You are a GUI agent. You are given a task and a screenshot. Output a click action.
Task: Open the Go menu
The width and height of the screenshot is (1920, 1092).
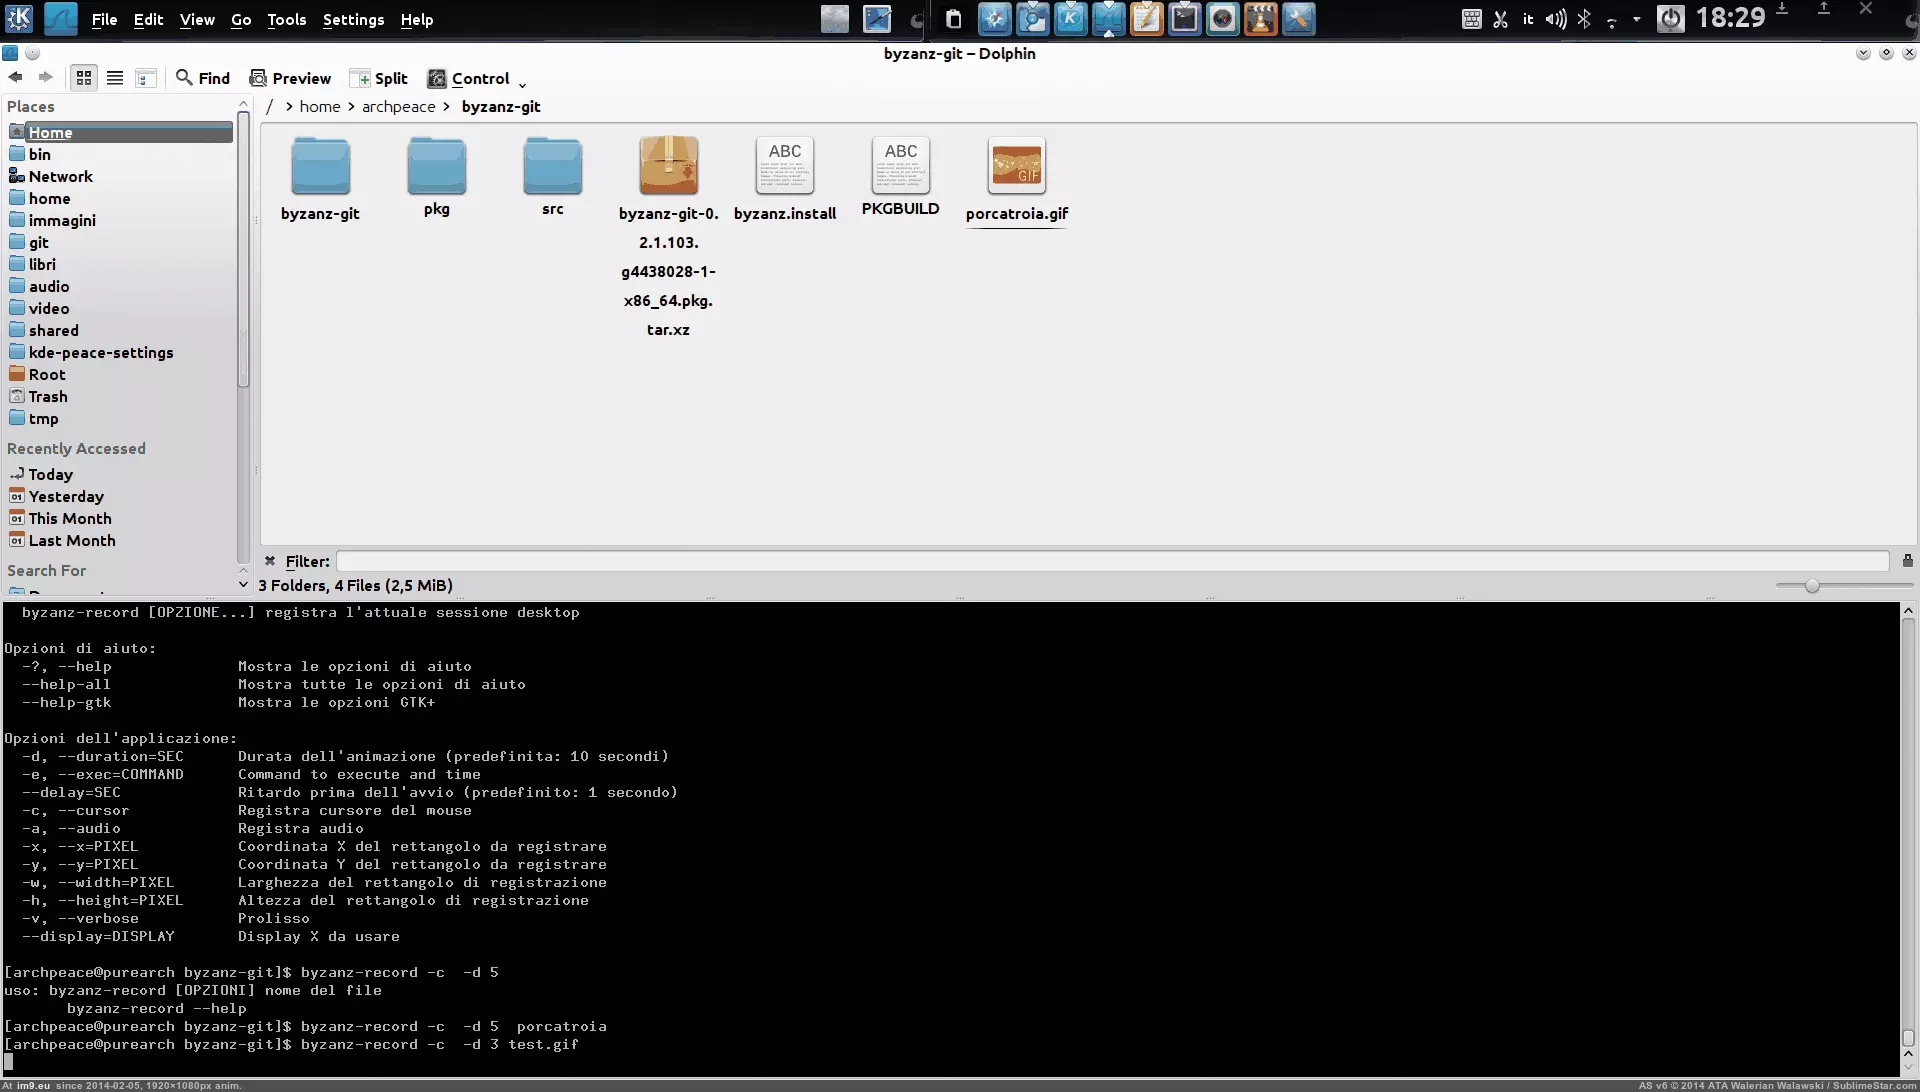tap(241, 19)
